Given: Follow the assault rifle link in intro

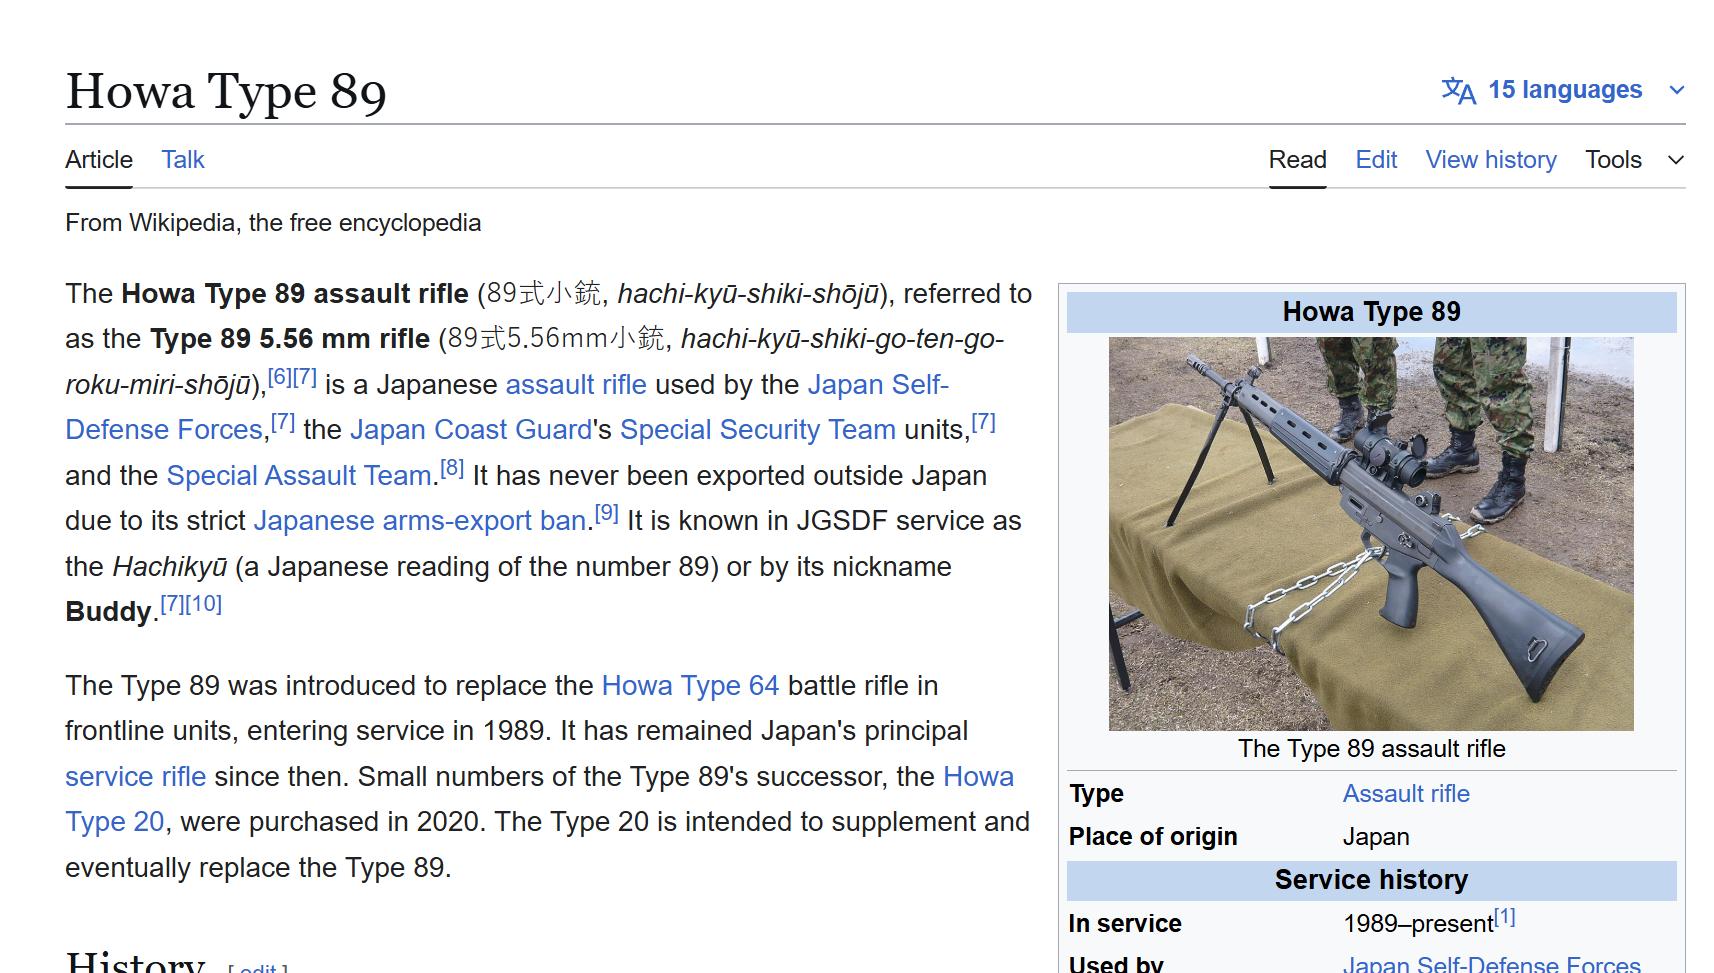Looking at the screenshot, I should (x=576, y=385).
